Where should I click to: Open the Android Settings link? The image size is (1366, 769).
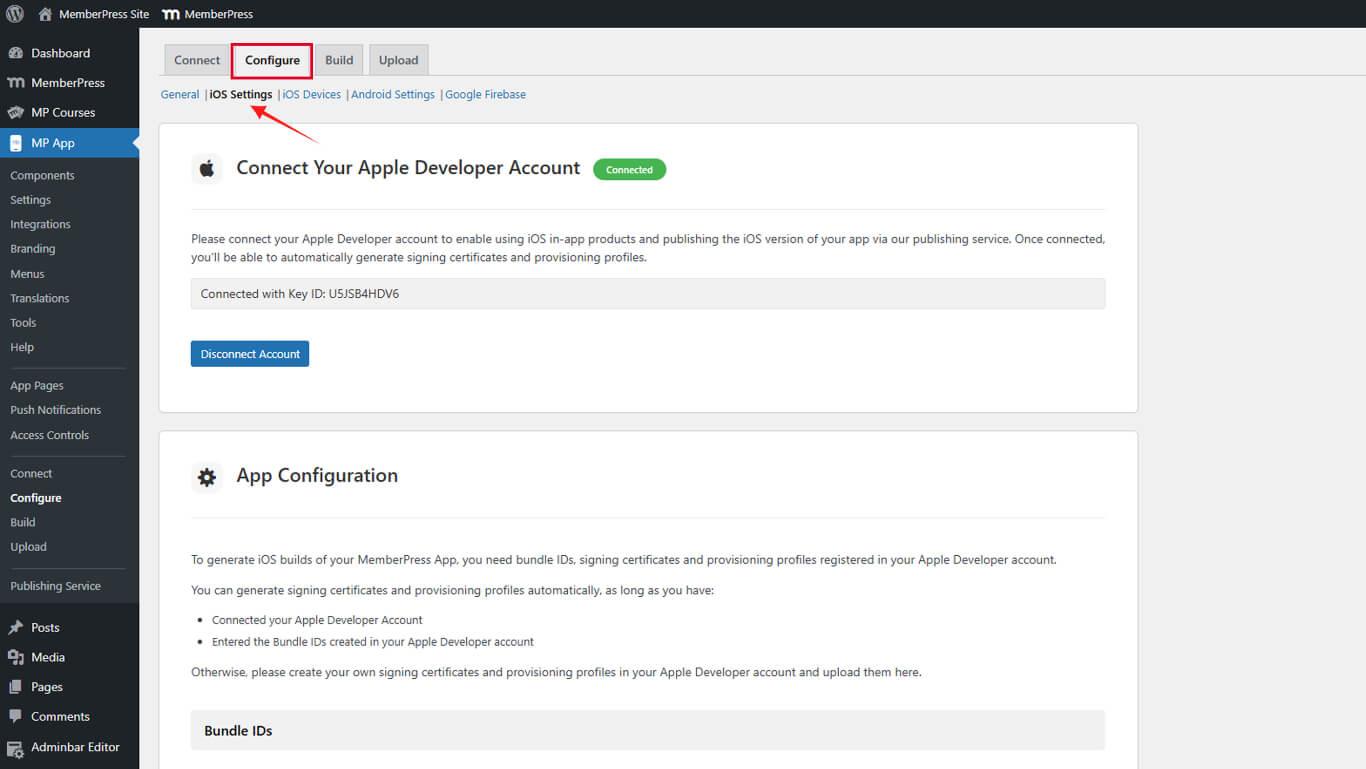click(392, 94)
